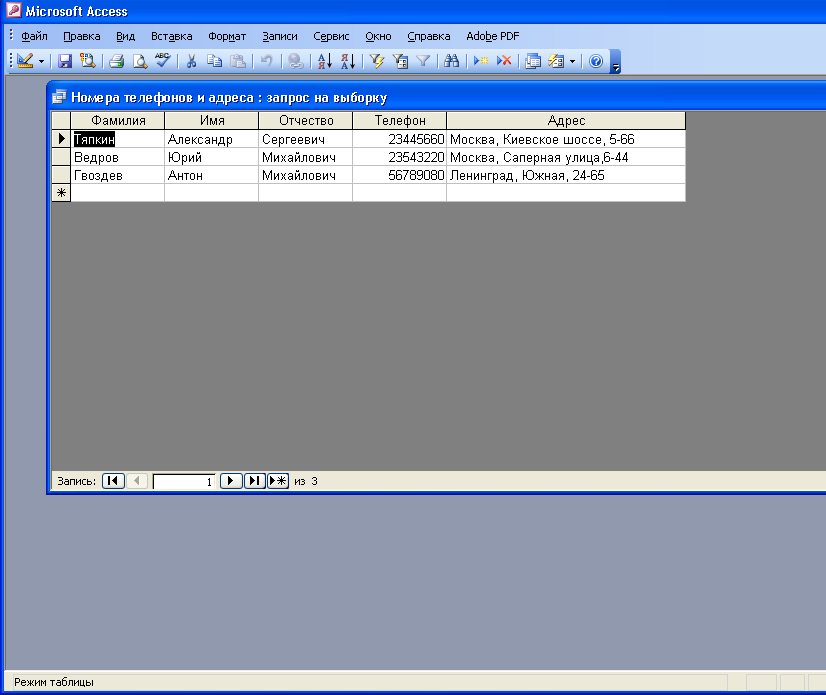
Task: Open the Записи menu
Action: tap(280, 36)
